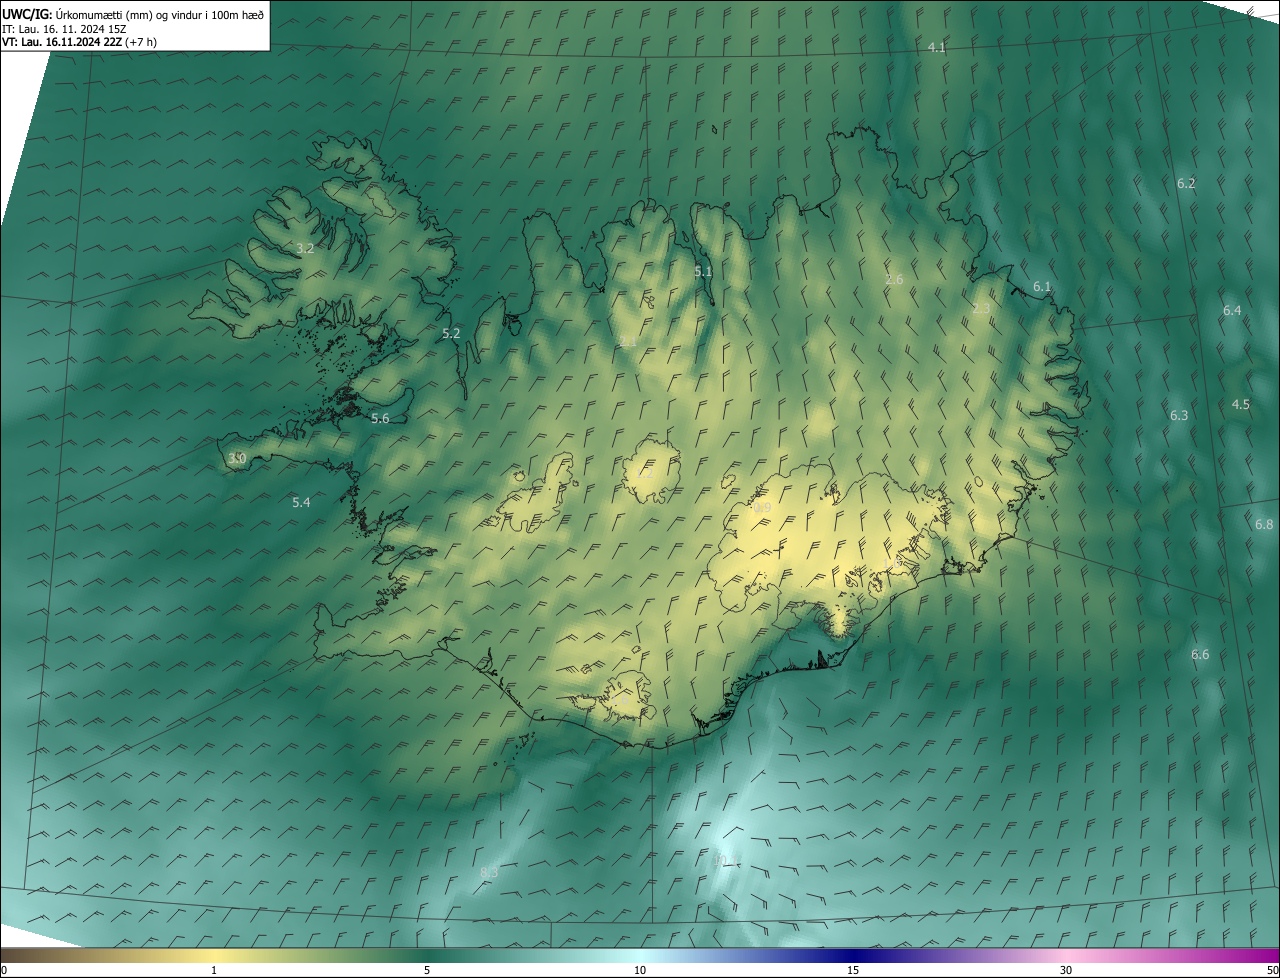Click the 1.2 value on the small ice cap
This screenshot has width=1280, height=978.
pos(645,473)
